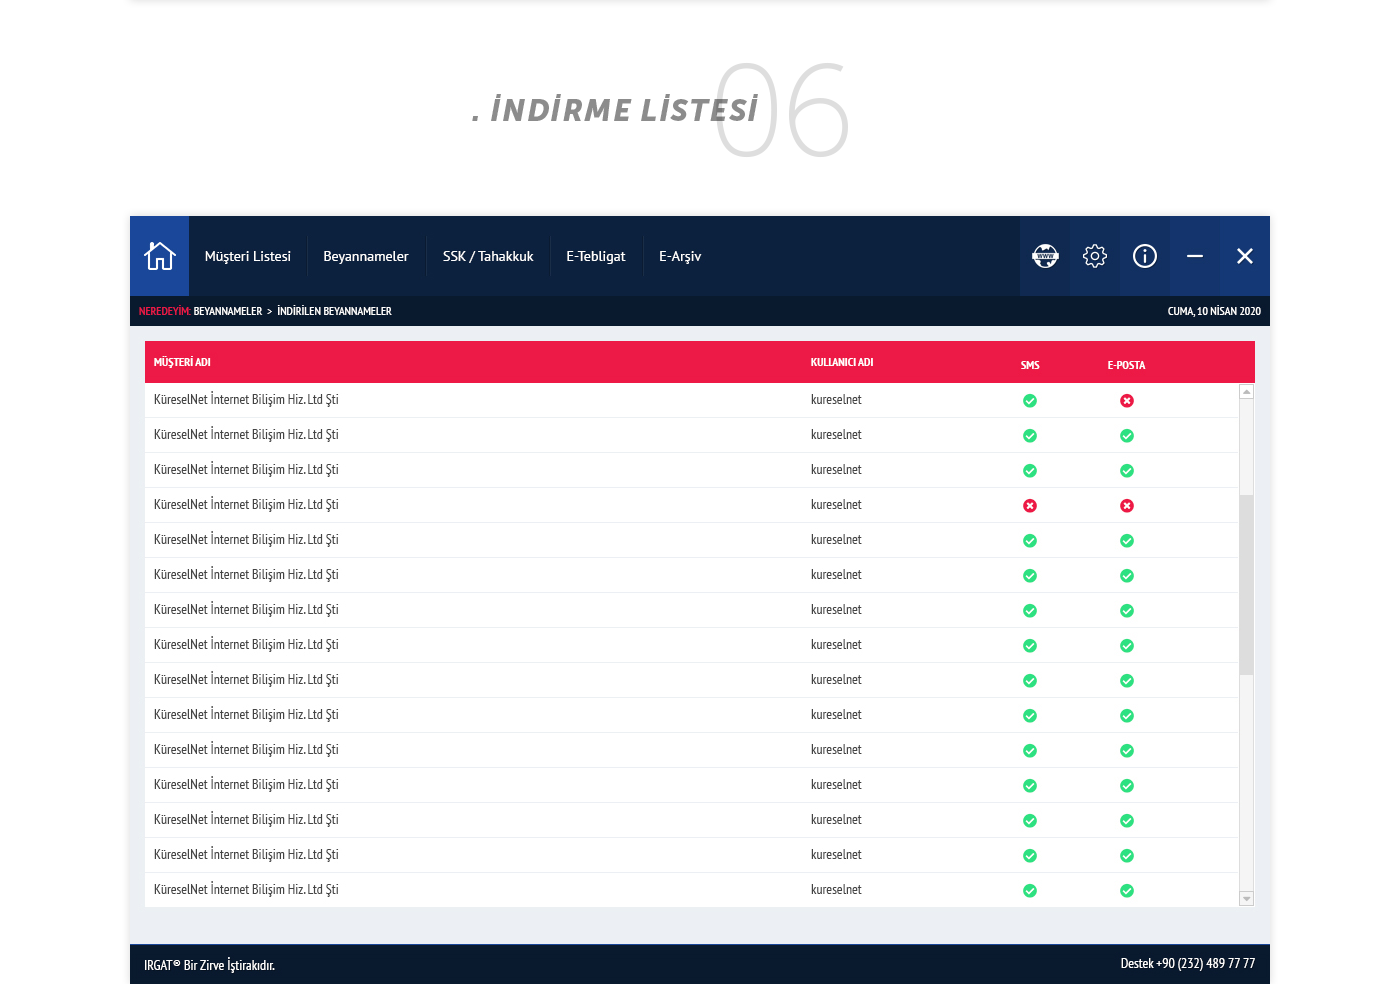The height and width of the screenshot is (984, 1400).
Task: Switch to SSK / Tahakkuk section
Action: point(488,256)
